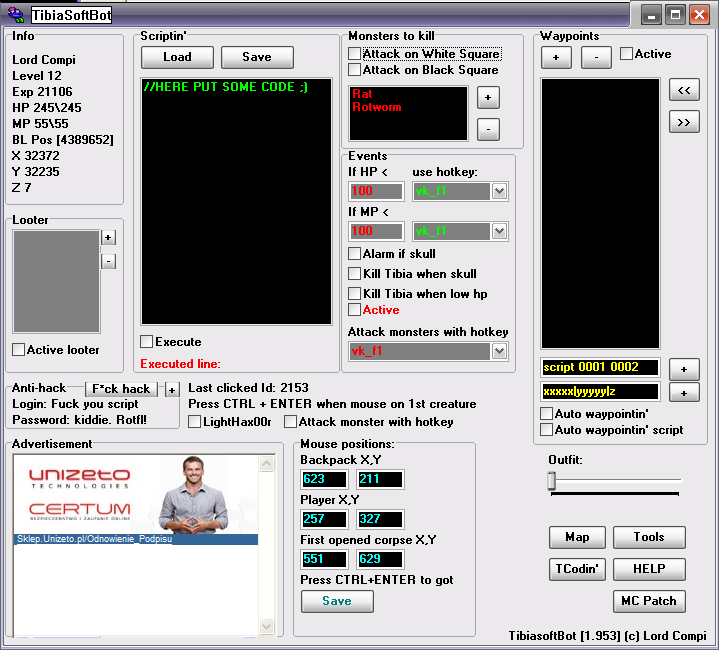The image size is (719, 650).
Task: Toggle the Alarm if skull checkbox
Action: pyautogui.click(x=355, y=254)
